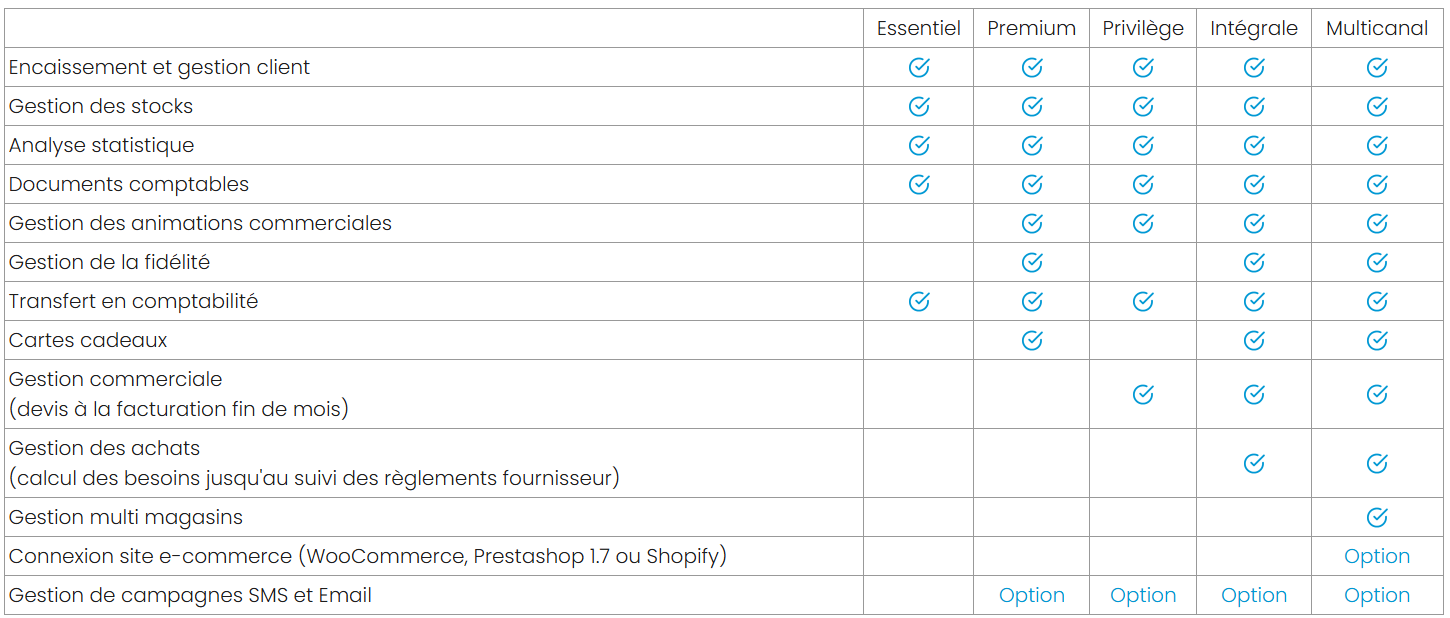Click Privilège checkmark for Gestion commerciale row
Screen dimensions: 1450x618
1143,394
